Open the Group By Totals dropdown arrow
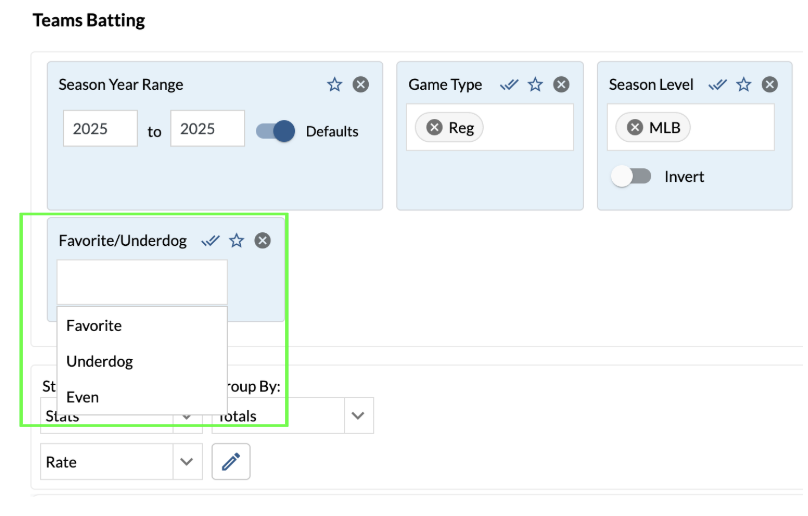Screen dimensions: 808x516 click(x=358, y=416)
